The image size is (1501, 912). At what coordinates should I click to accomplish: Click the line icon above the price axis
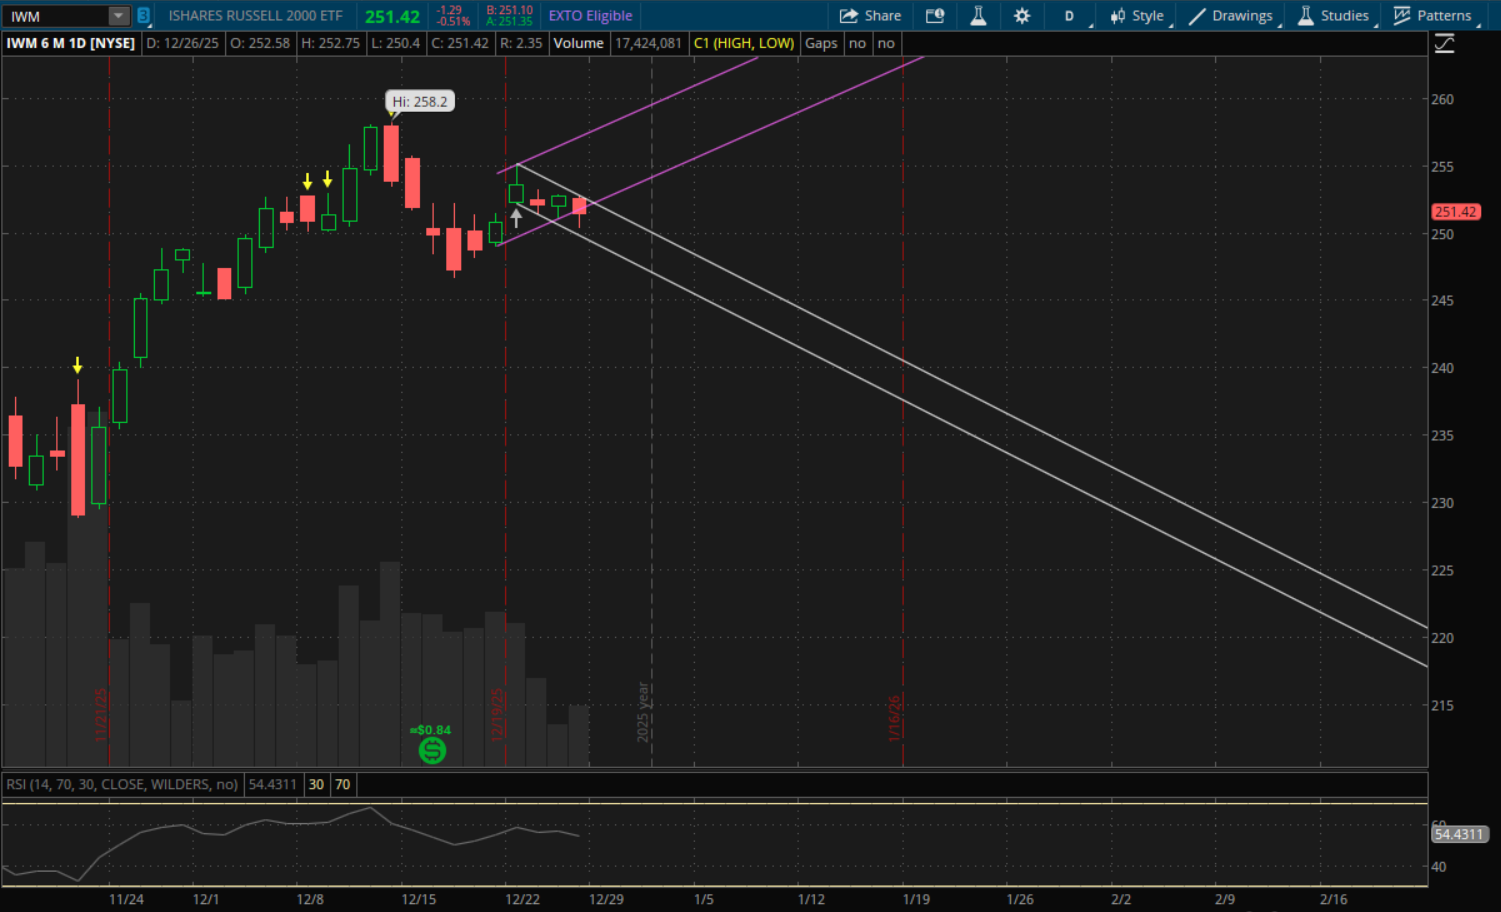click(x=1444, y=43)
